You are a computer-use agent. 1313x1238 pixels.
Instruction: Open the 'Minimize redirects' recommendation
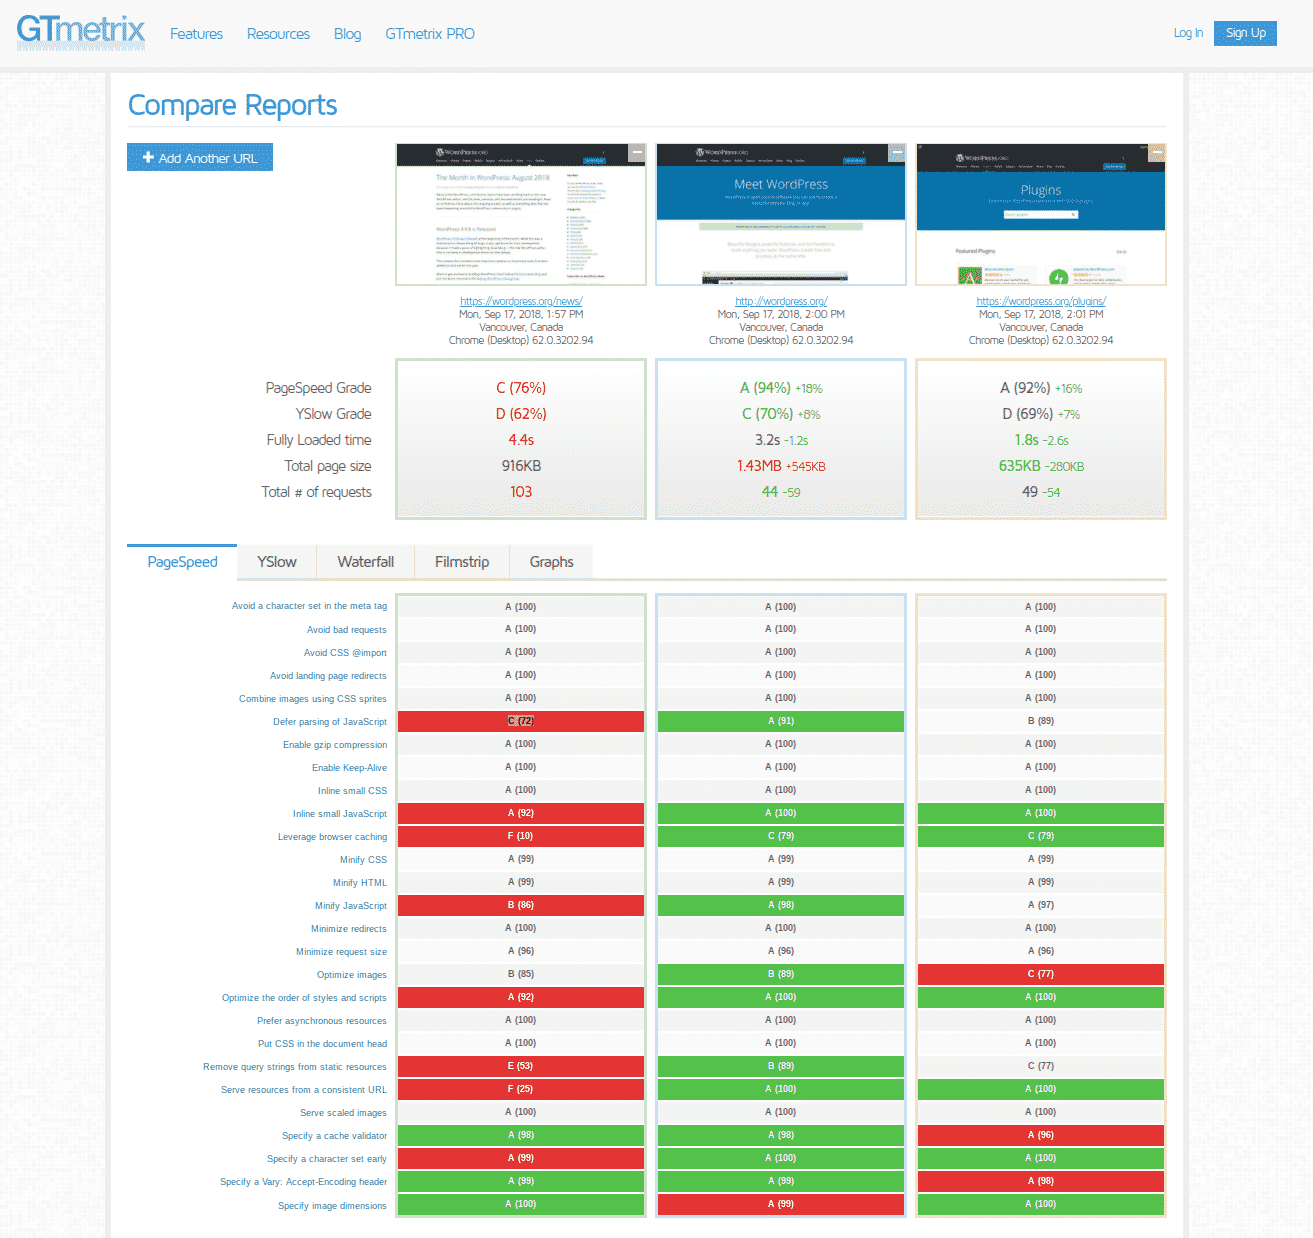(348, 929)
